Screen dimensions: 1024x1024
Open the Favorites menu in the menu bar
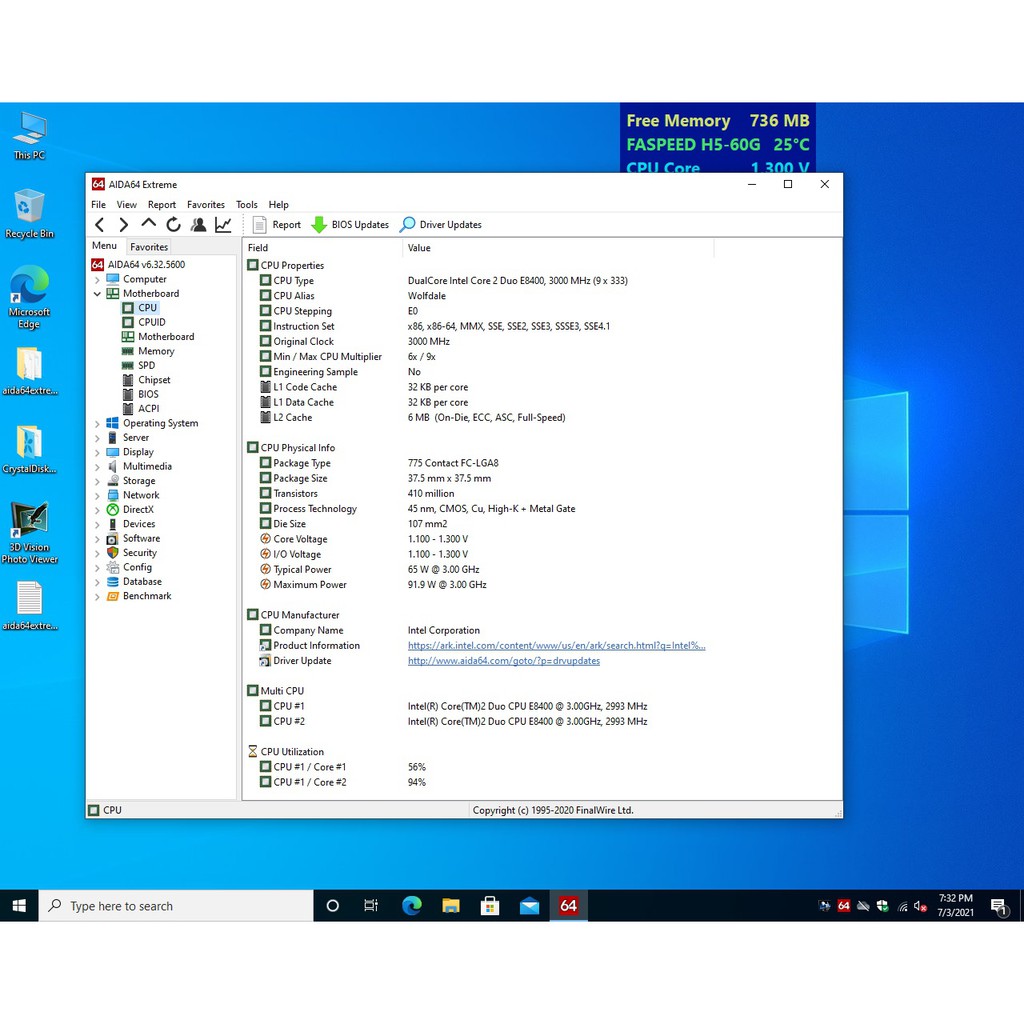click(206, 204)
